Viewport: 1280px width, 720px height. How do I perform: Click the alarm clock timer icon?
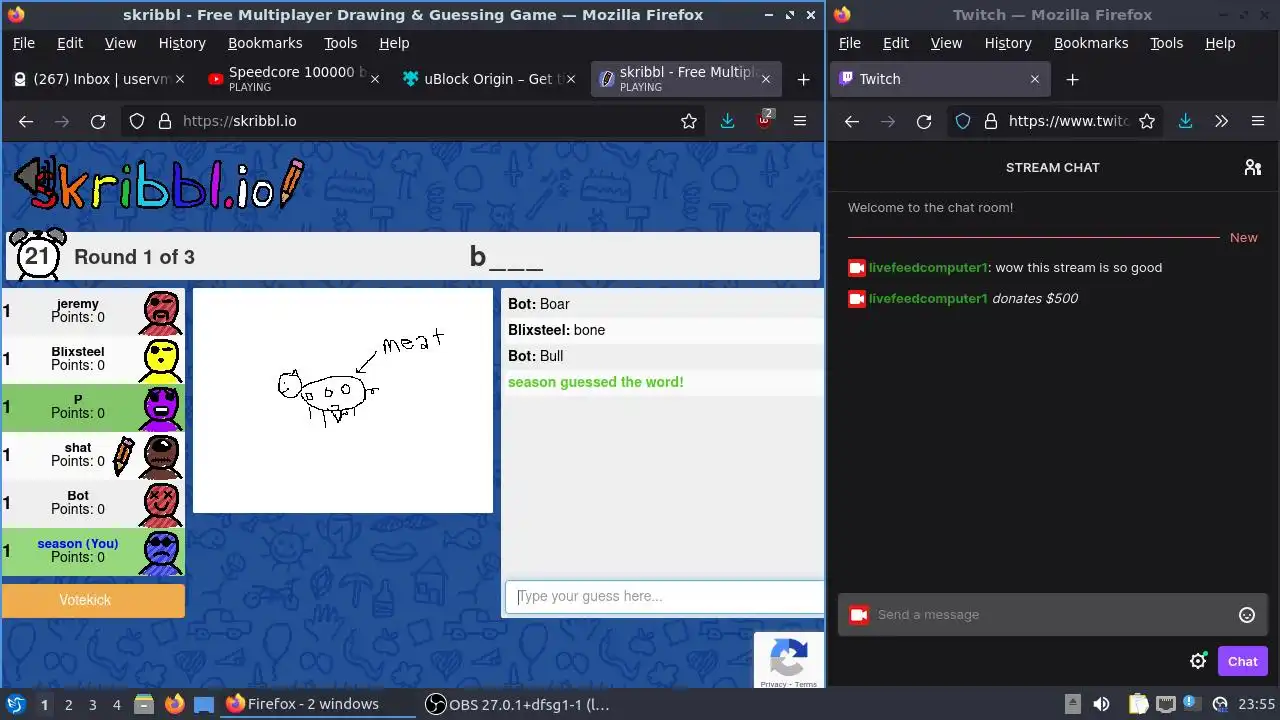coord(37,255)
